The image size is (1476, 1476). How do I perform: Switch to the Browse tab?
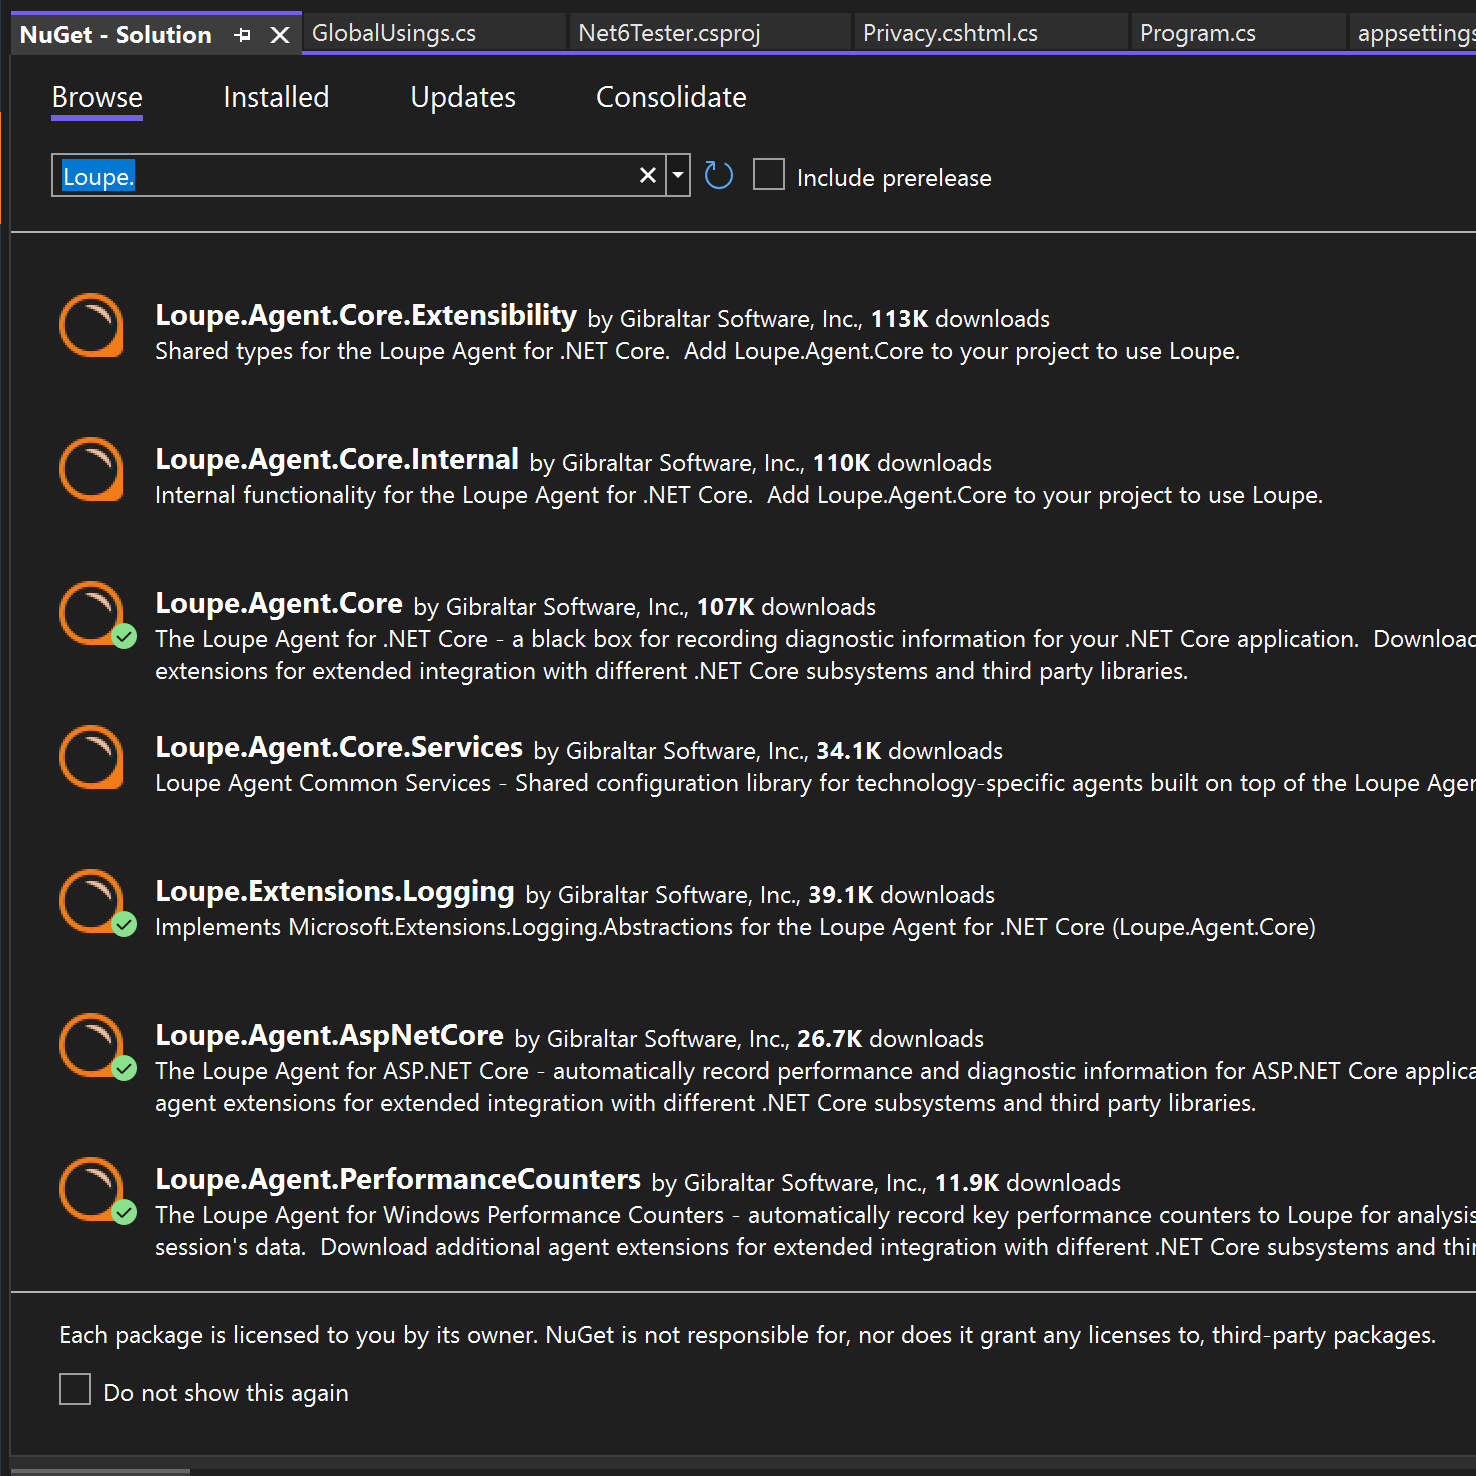pos(97,97)
